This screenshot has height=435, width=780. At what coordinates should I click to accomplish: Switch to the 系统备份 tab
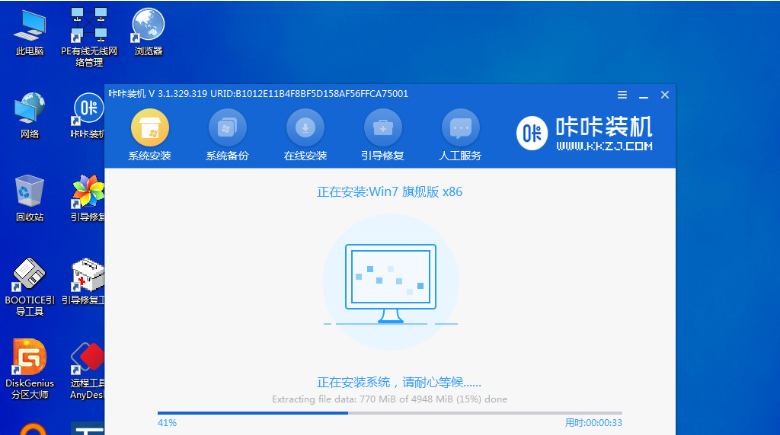point(227,128)
